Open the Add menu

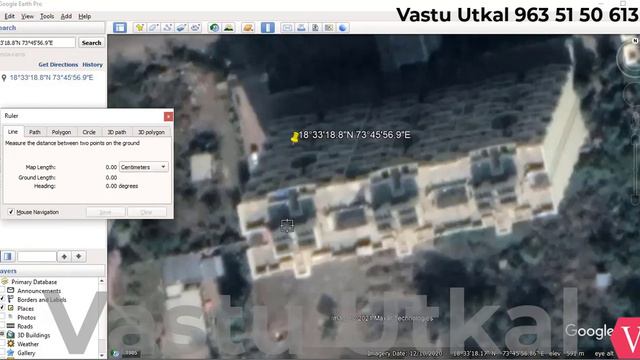tap(66, 16)
